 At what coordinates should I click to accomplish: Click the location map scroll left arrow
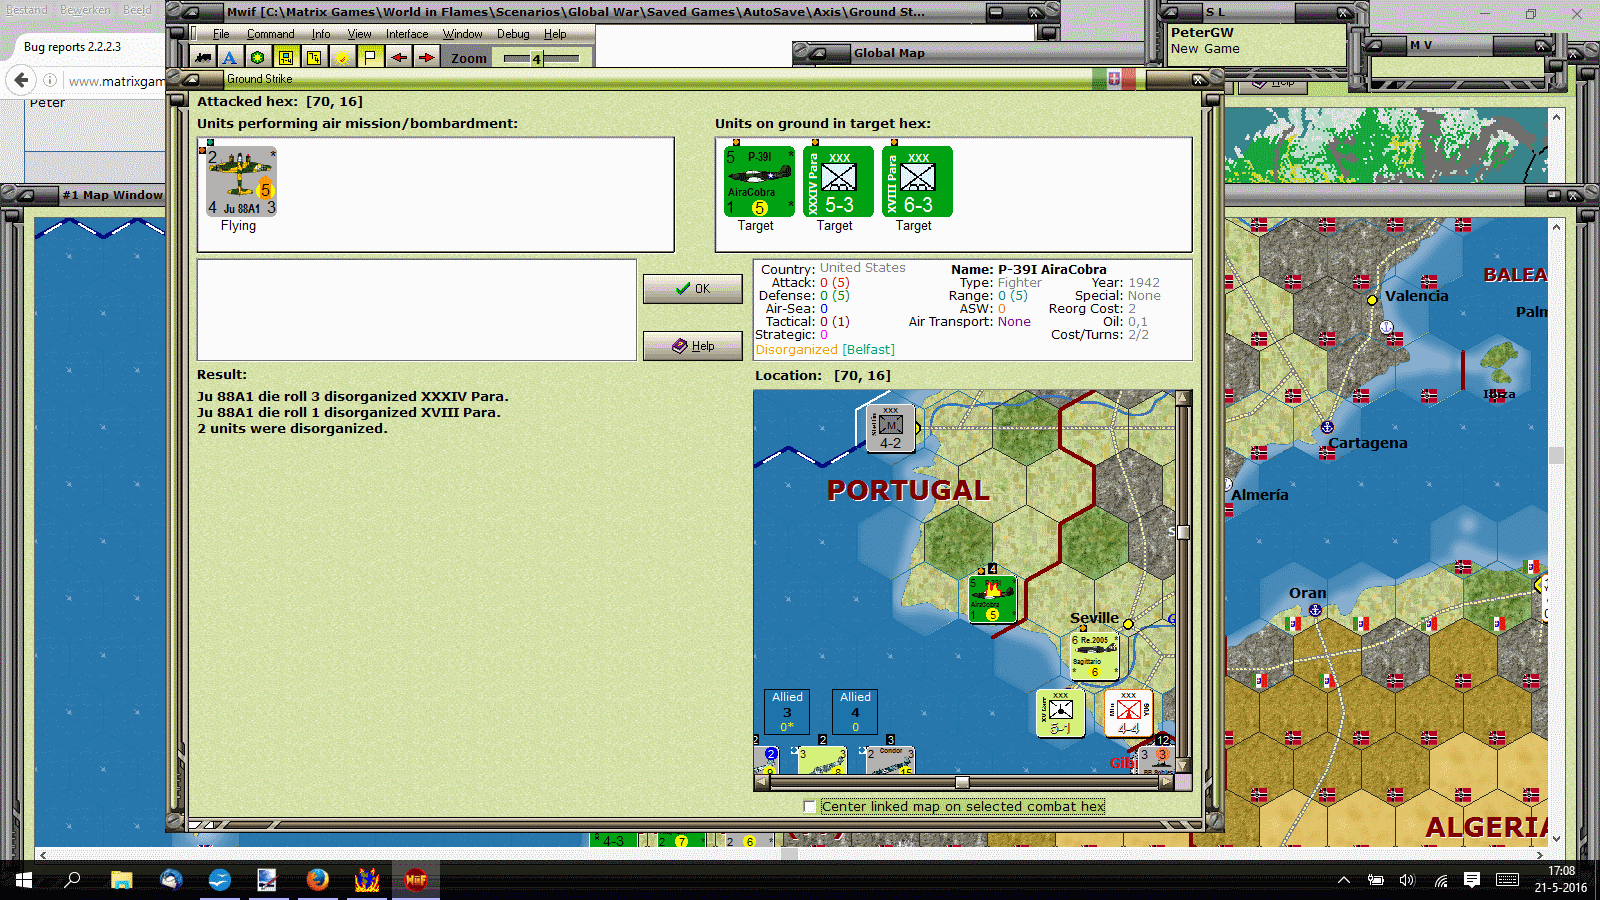tap(764, 783)
